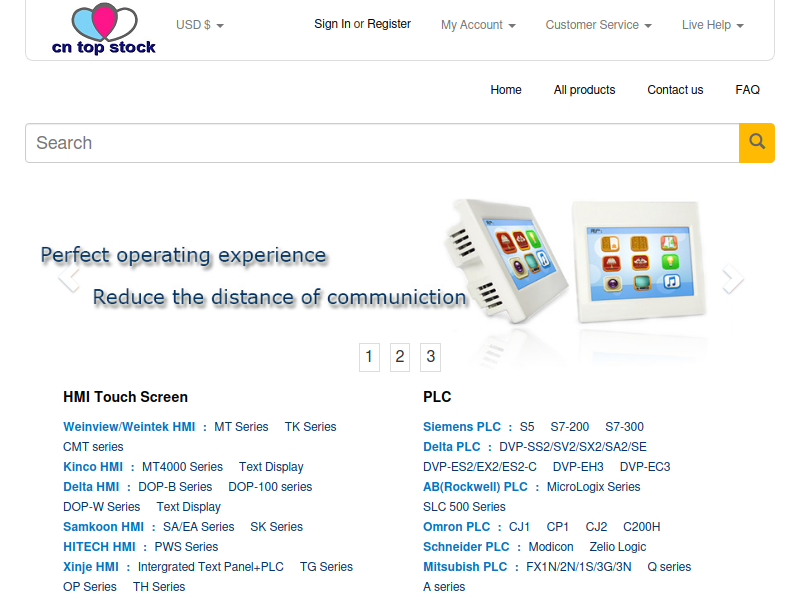Open MicroLogix Series link
Image resolution: width=800 pixels, height=600 pixels.
pyautogui.click(x=593, y=487)
